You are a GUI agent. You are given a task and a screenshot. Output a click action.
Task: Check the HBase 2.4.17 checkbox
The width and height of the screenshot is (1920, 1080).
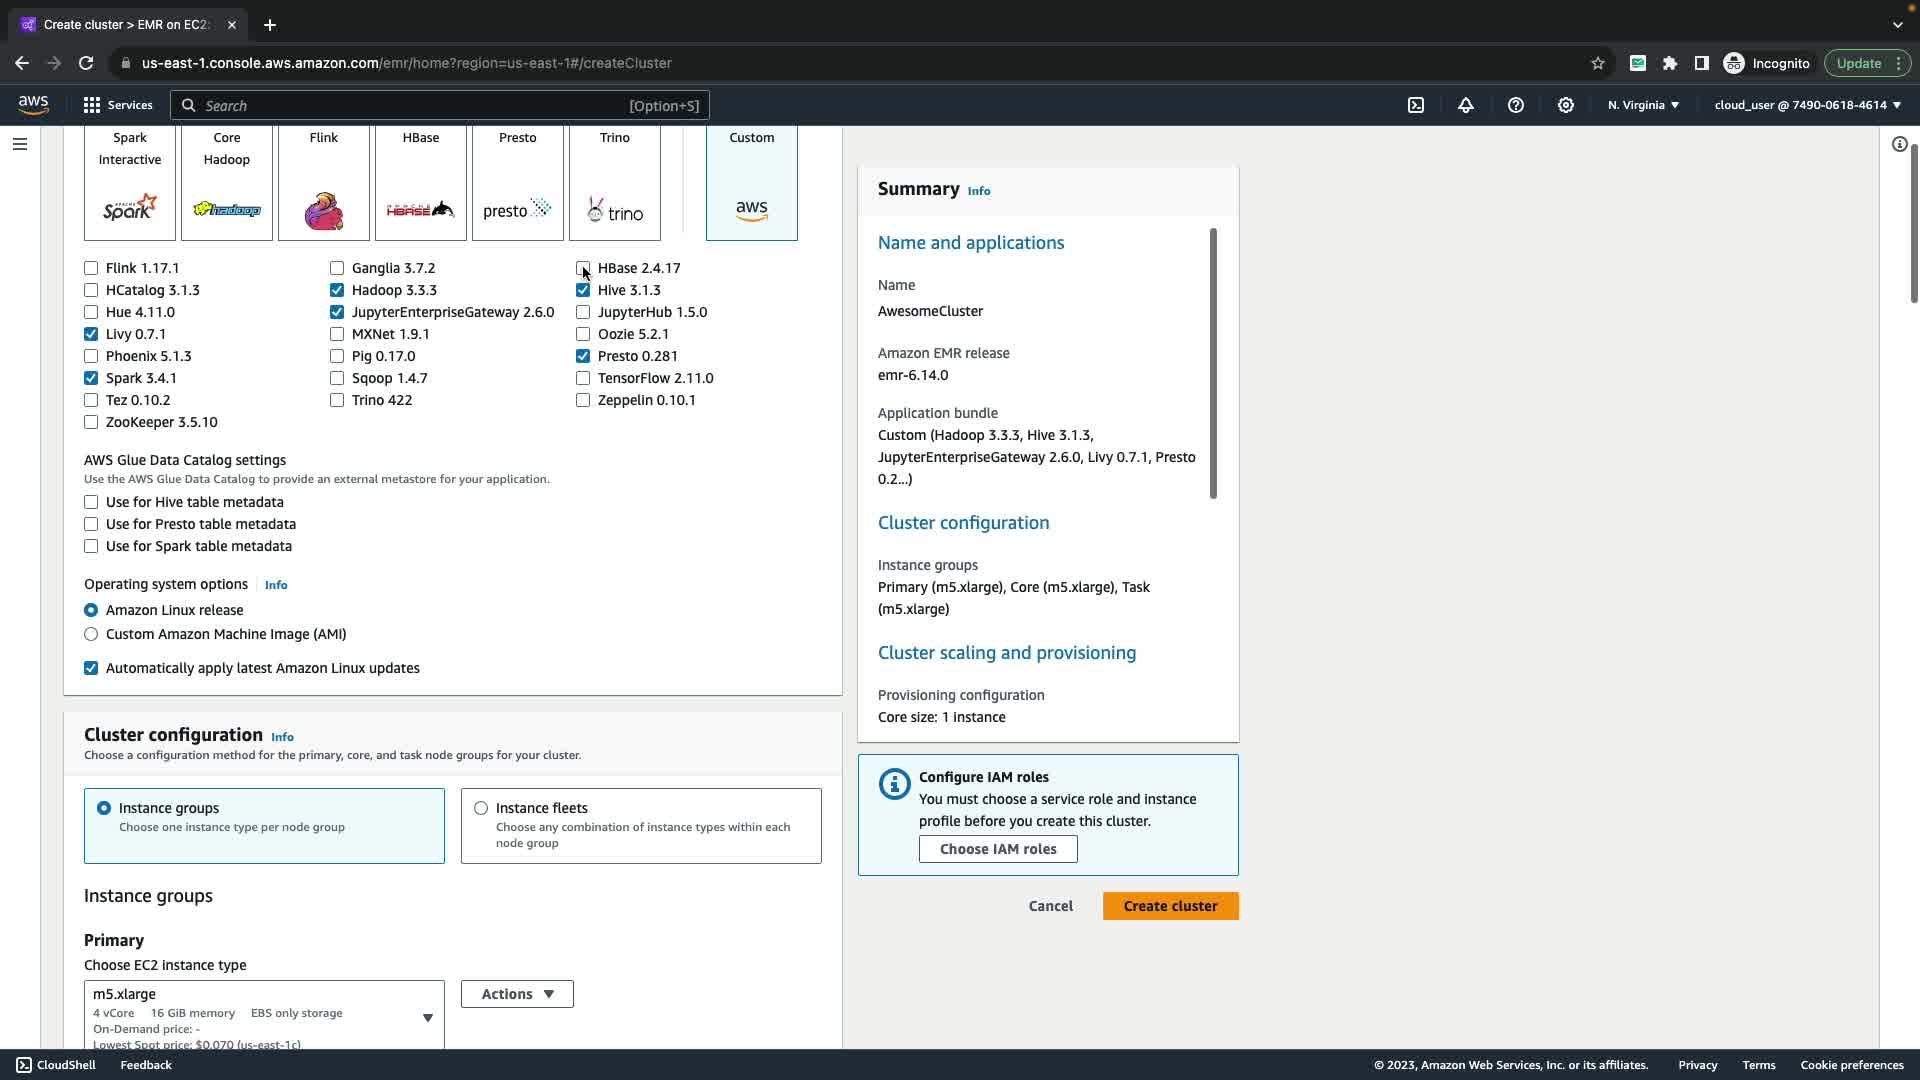pos(583,268)
